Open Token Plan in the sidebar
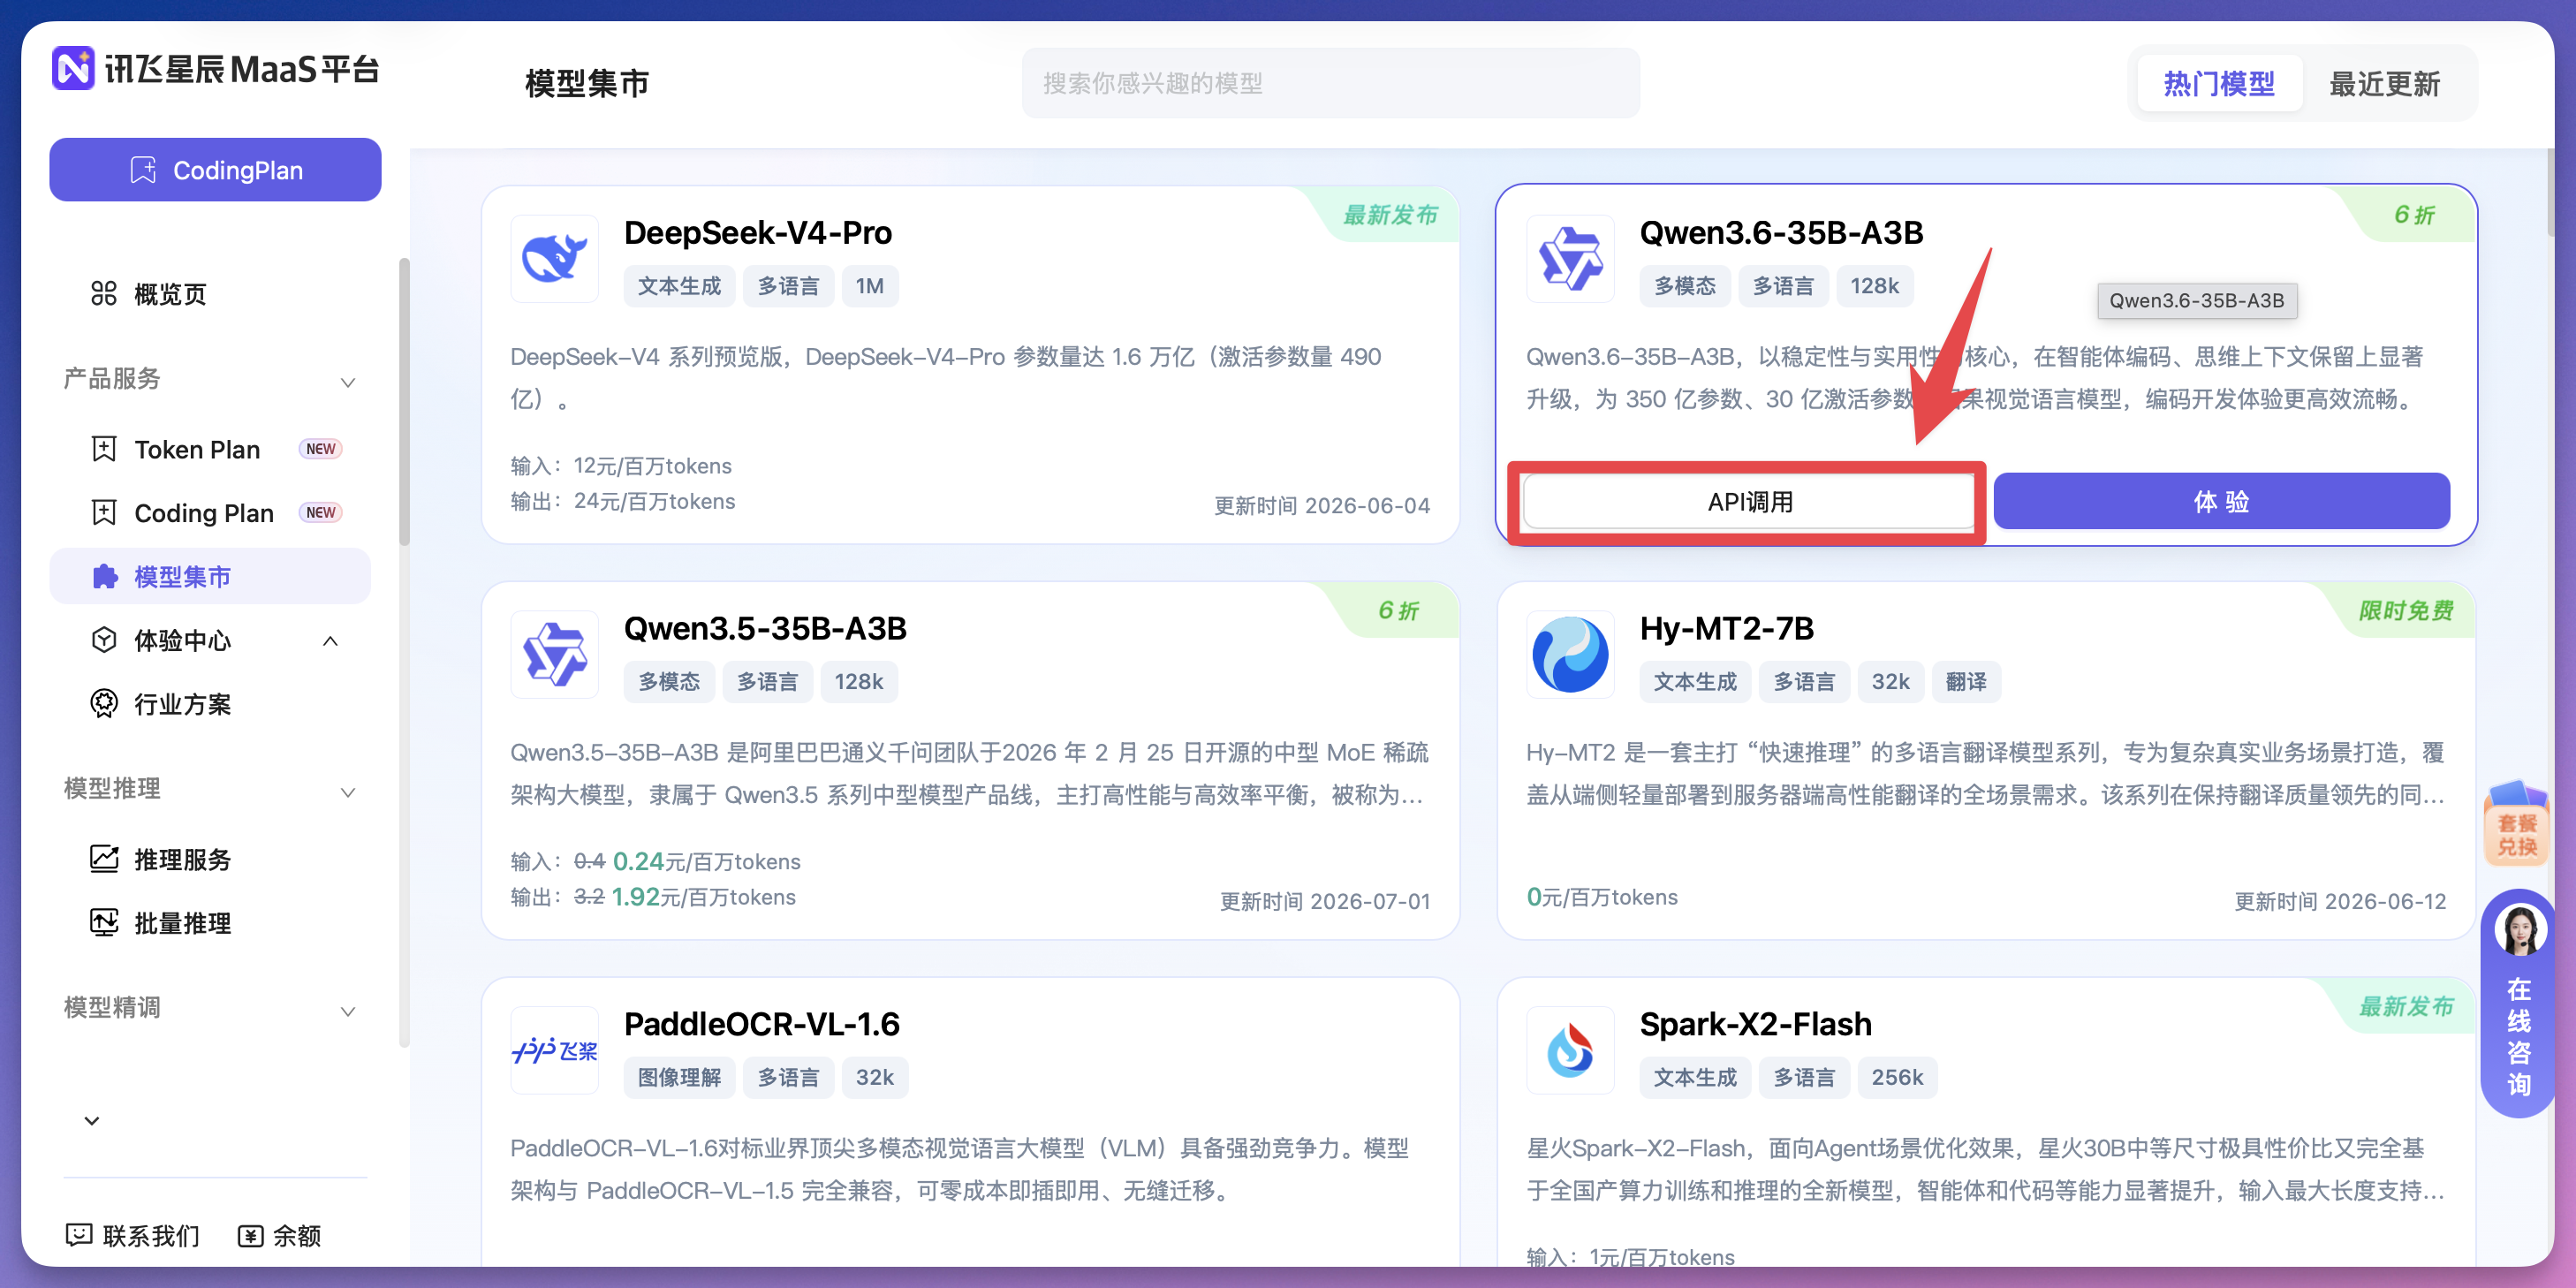 point(209,449)
